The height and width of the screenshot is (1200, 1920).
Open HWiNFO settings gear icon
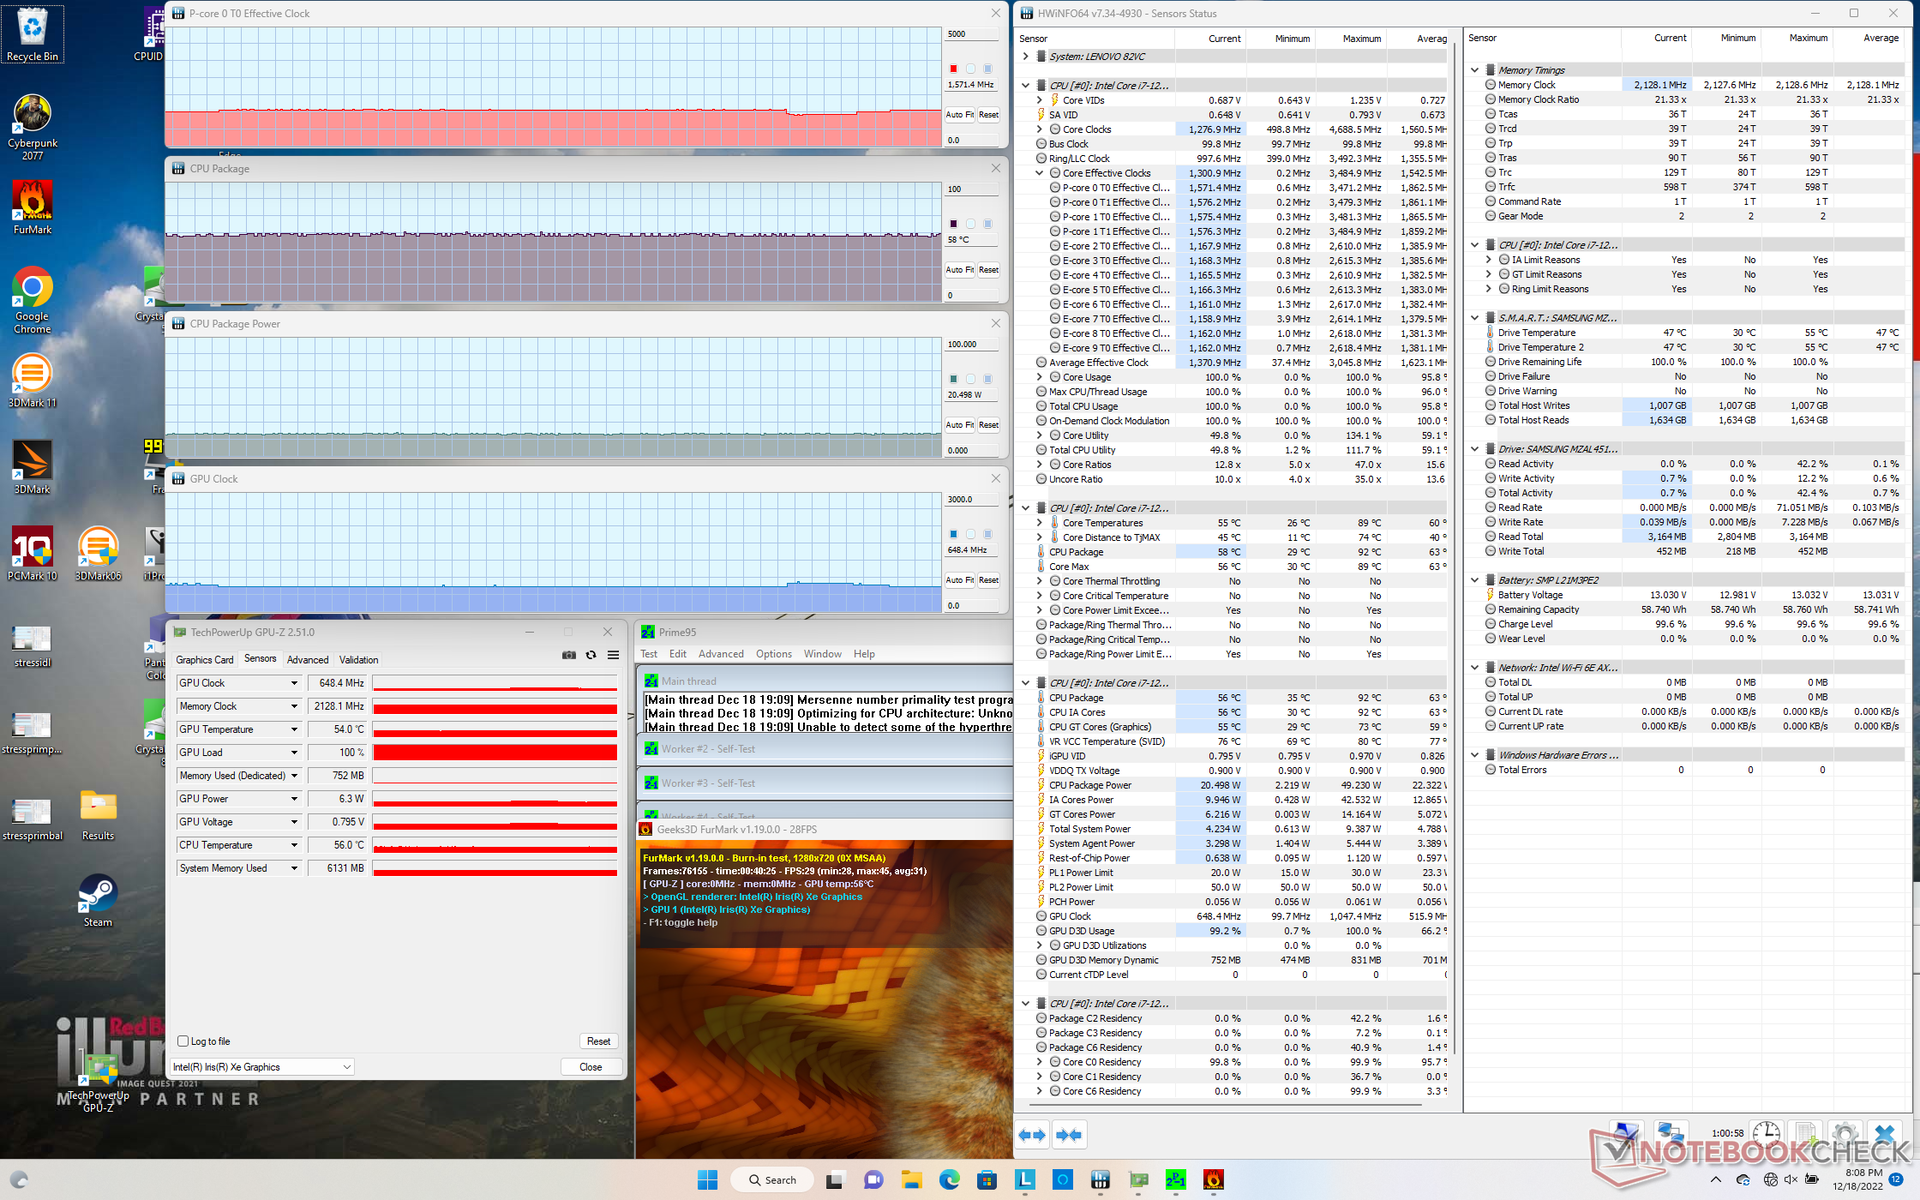point(1846,1134)
